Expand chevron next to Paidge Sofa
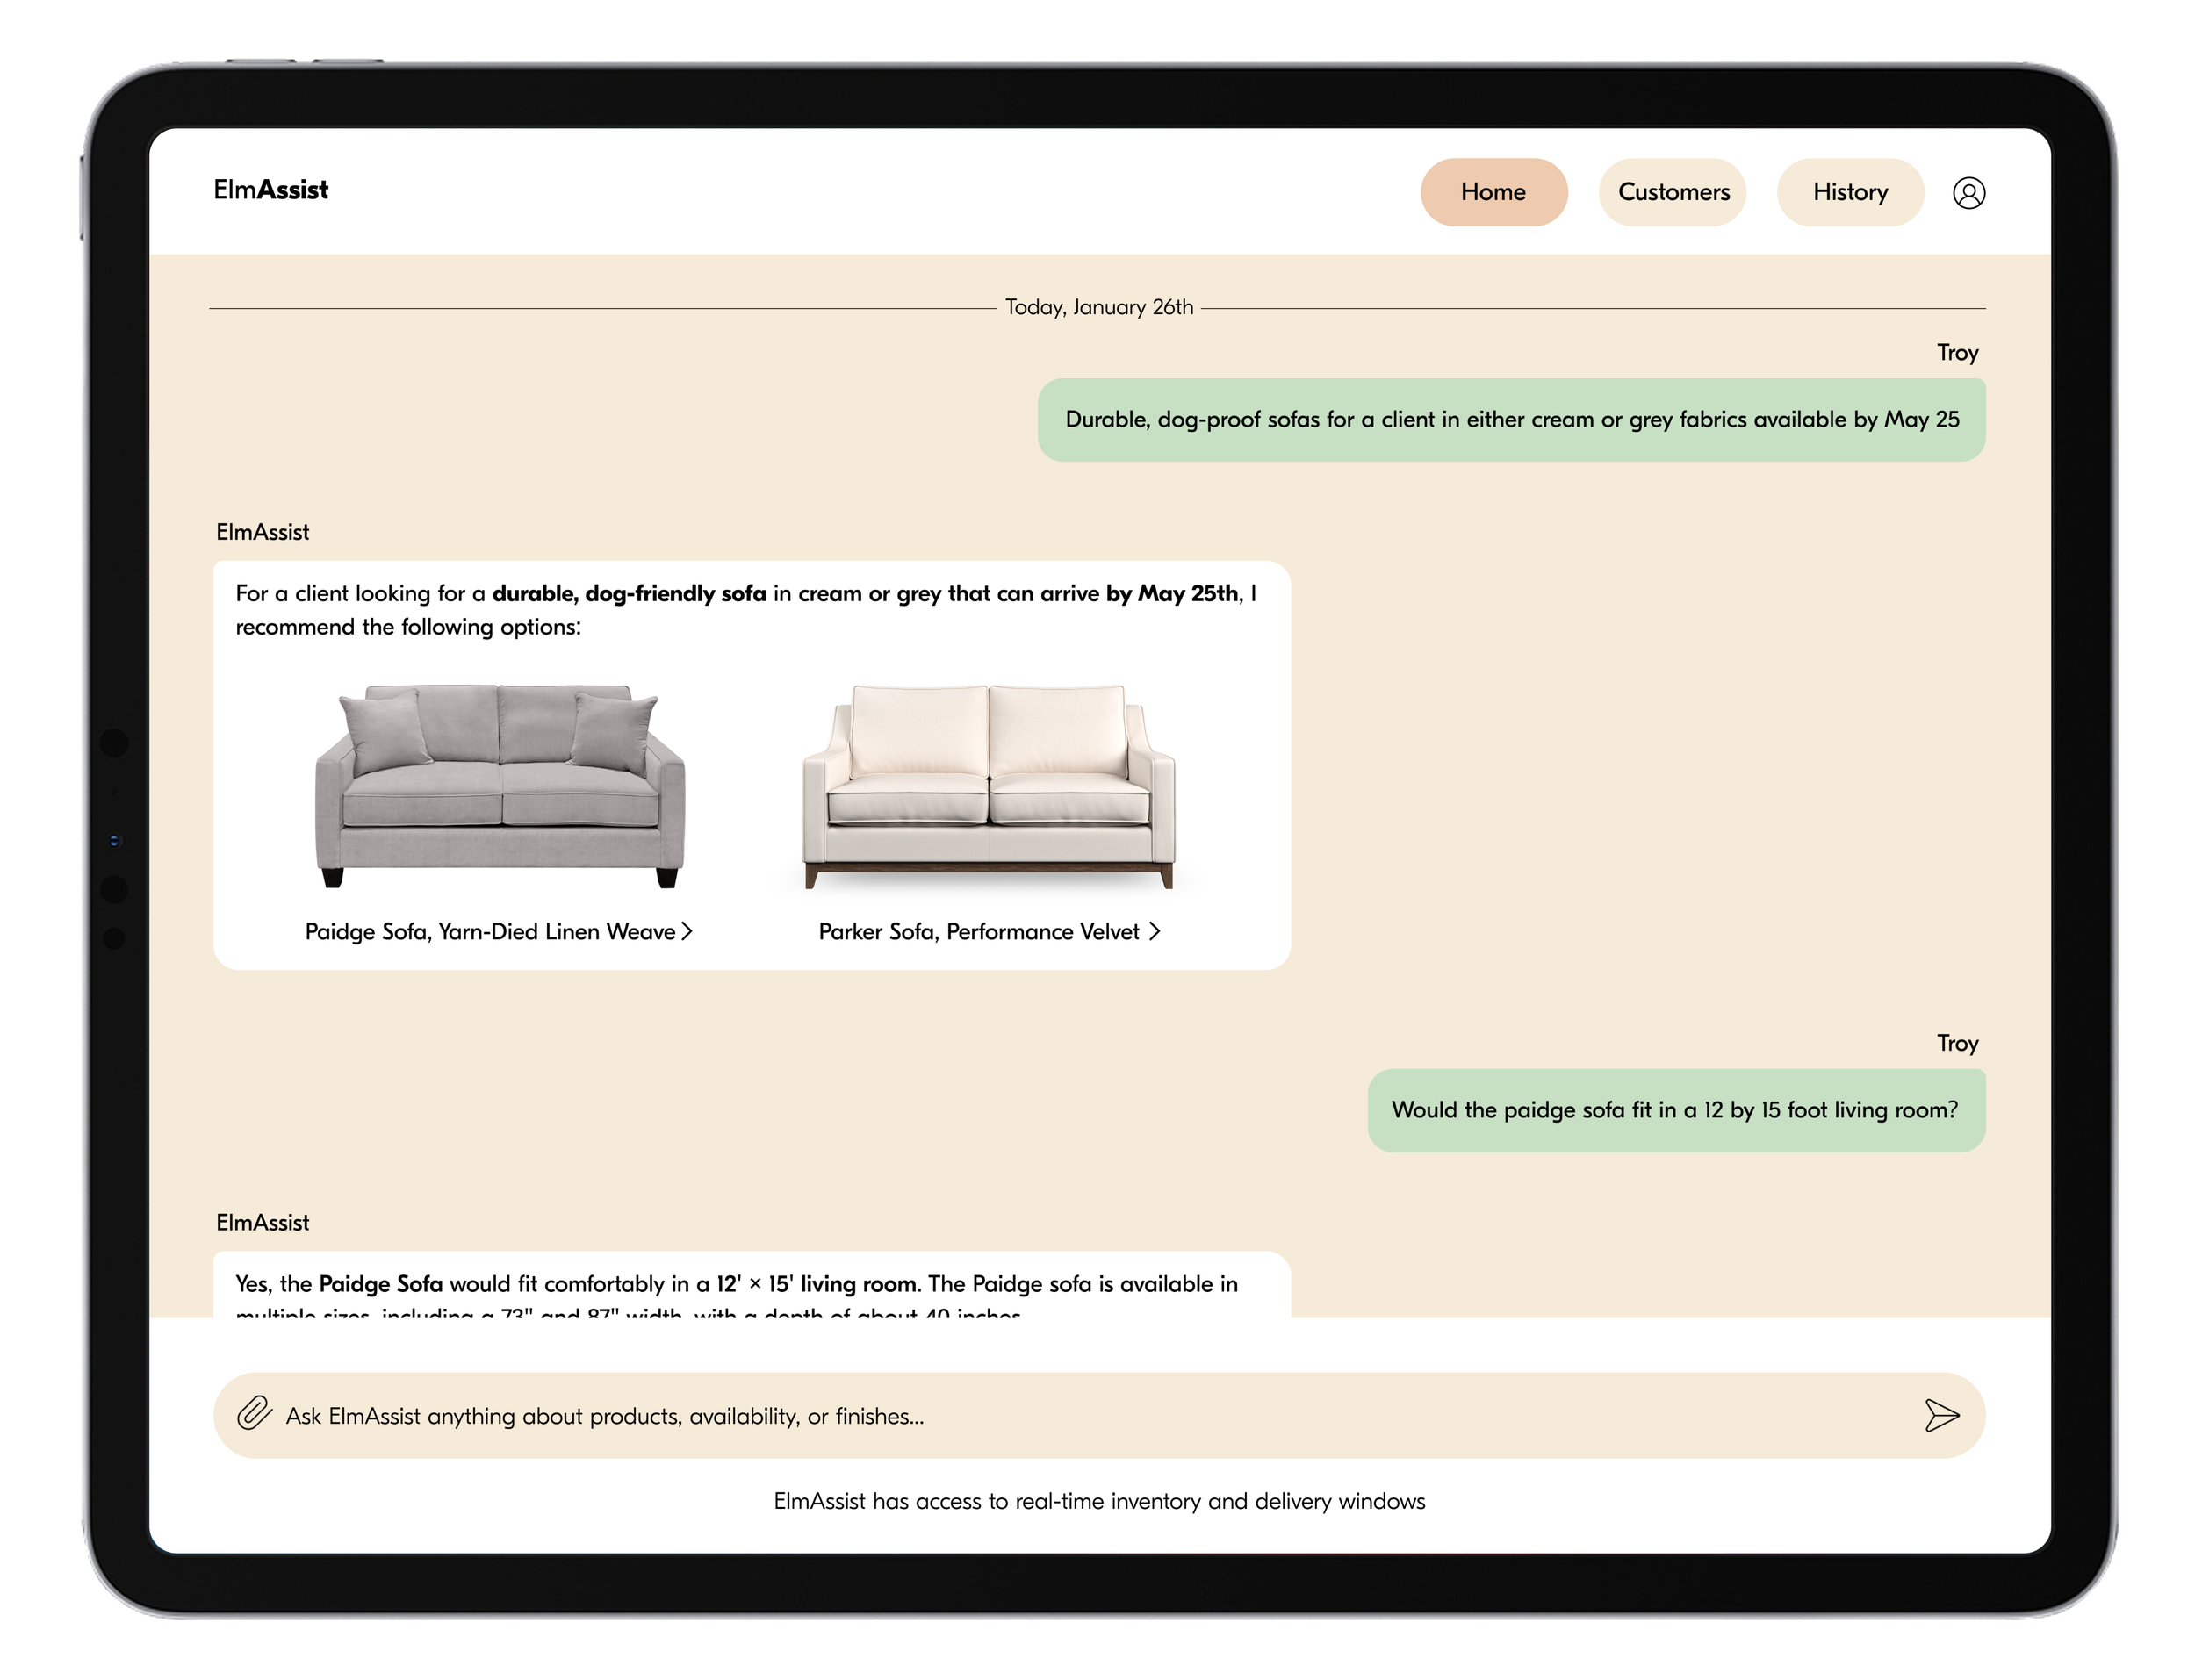 pos(687,931)
